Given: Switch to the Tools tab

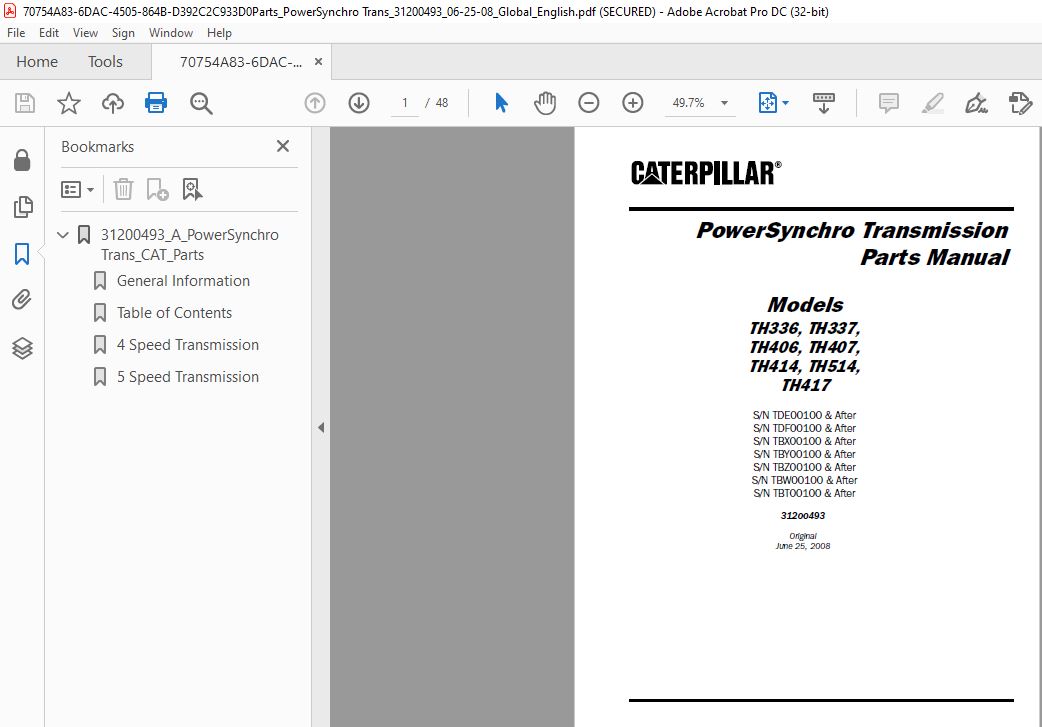Looking at the screenshot, I should [x=106, y=62].
